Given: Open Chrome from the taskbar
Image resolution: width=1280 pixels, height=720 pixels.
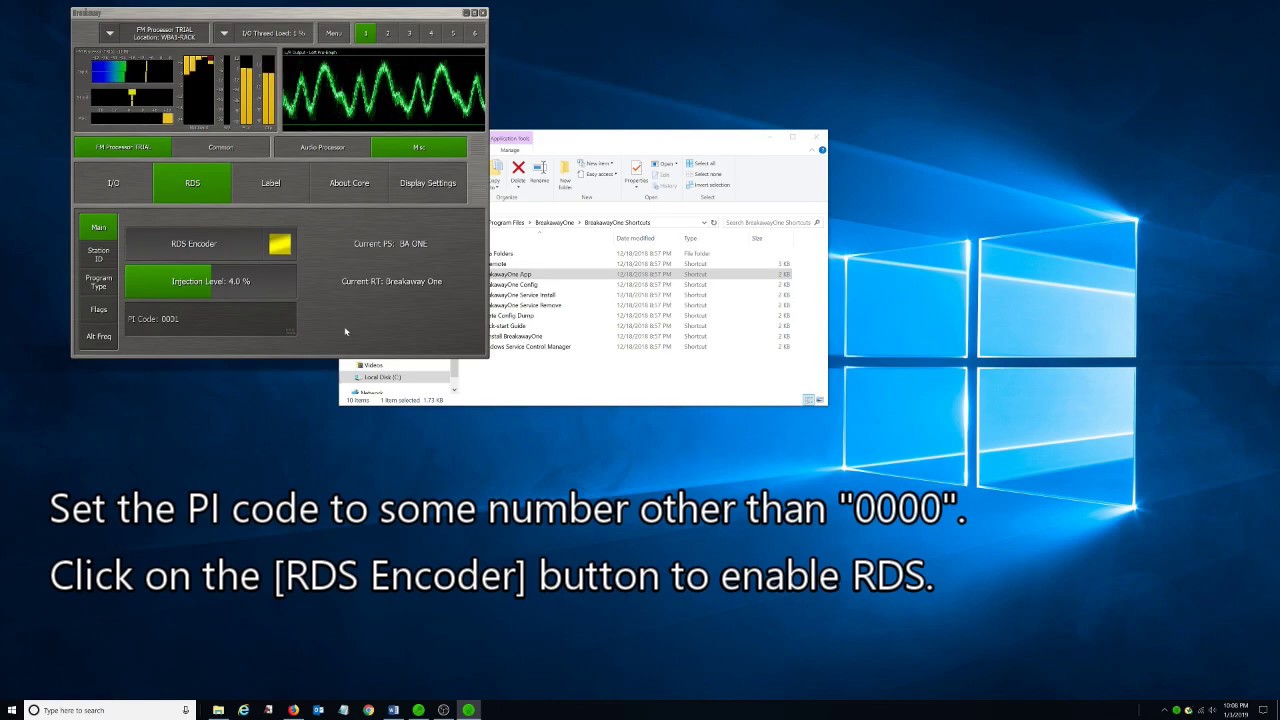Looking at the screenshot, I should click(x=368, y=710).
